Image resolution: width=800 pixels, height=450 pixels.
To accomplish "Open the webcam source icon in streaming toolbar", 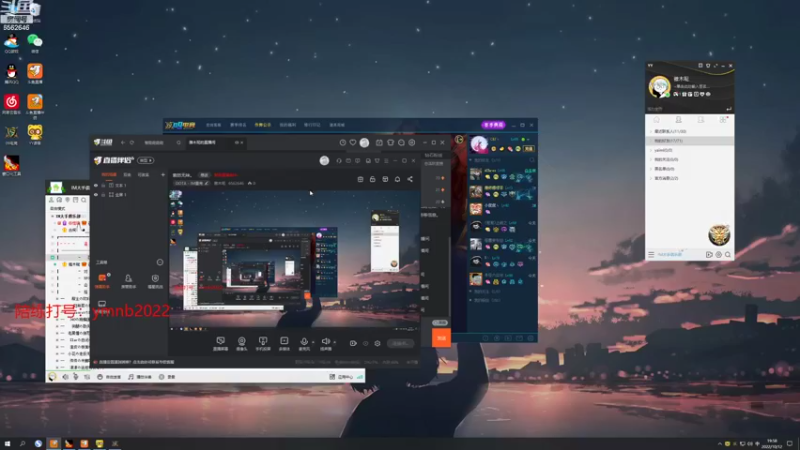I will click(242, 341).
